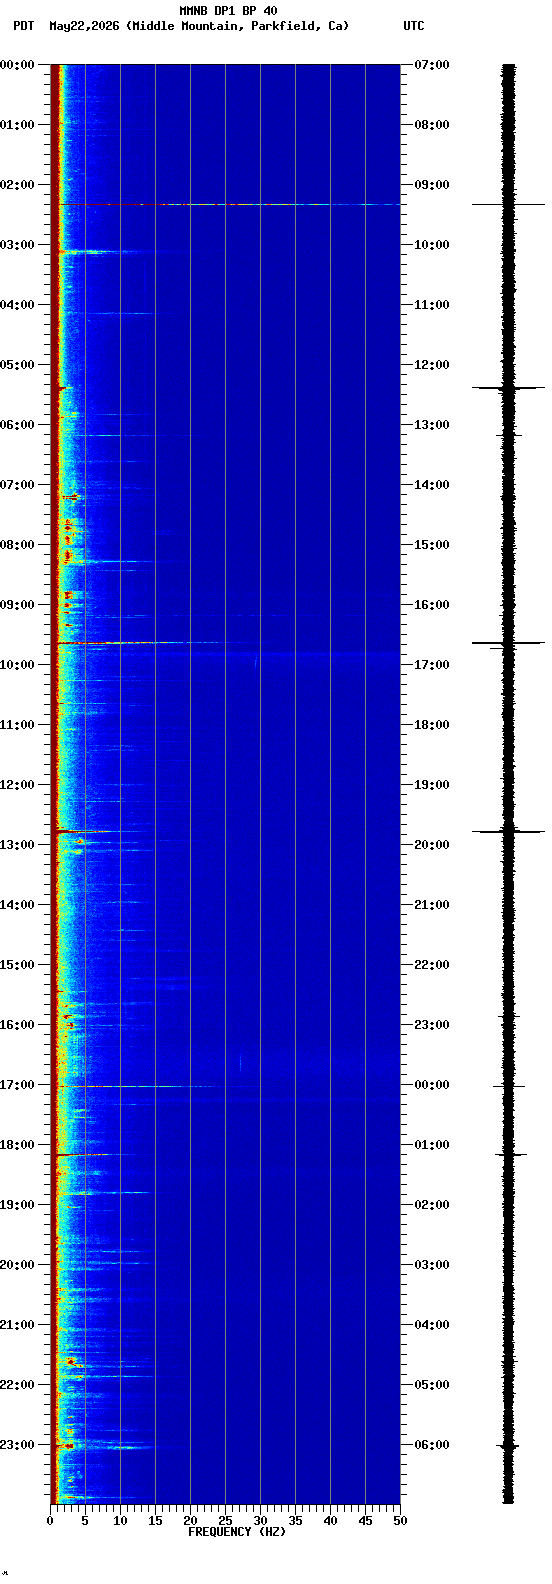Select the '35' tick on frequency axis
Screen dimensions: 552x1584
click(x=295, y=1521)
